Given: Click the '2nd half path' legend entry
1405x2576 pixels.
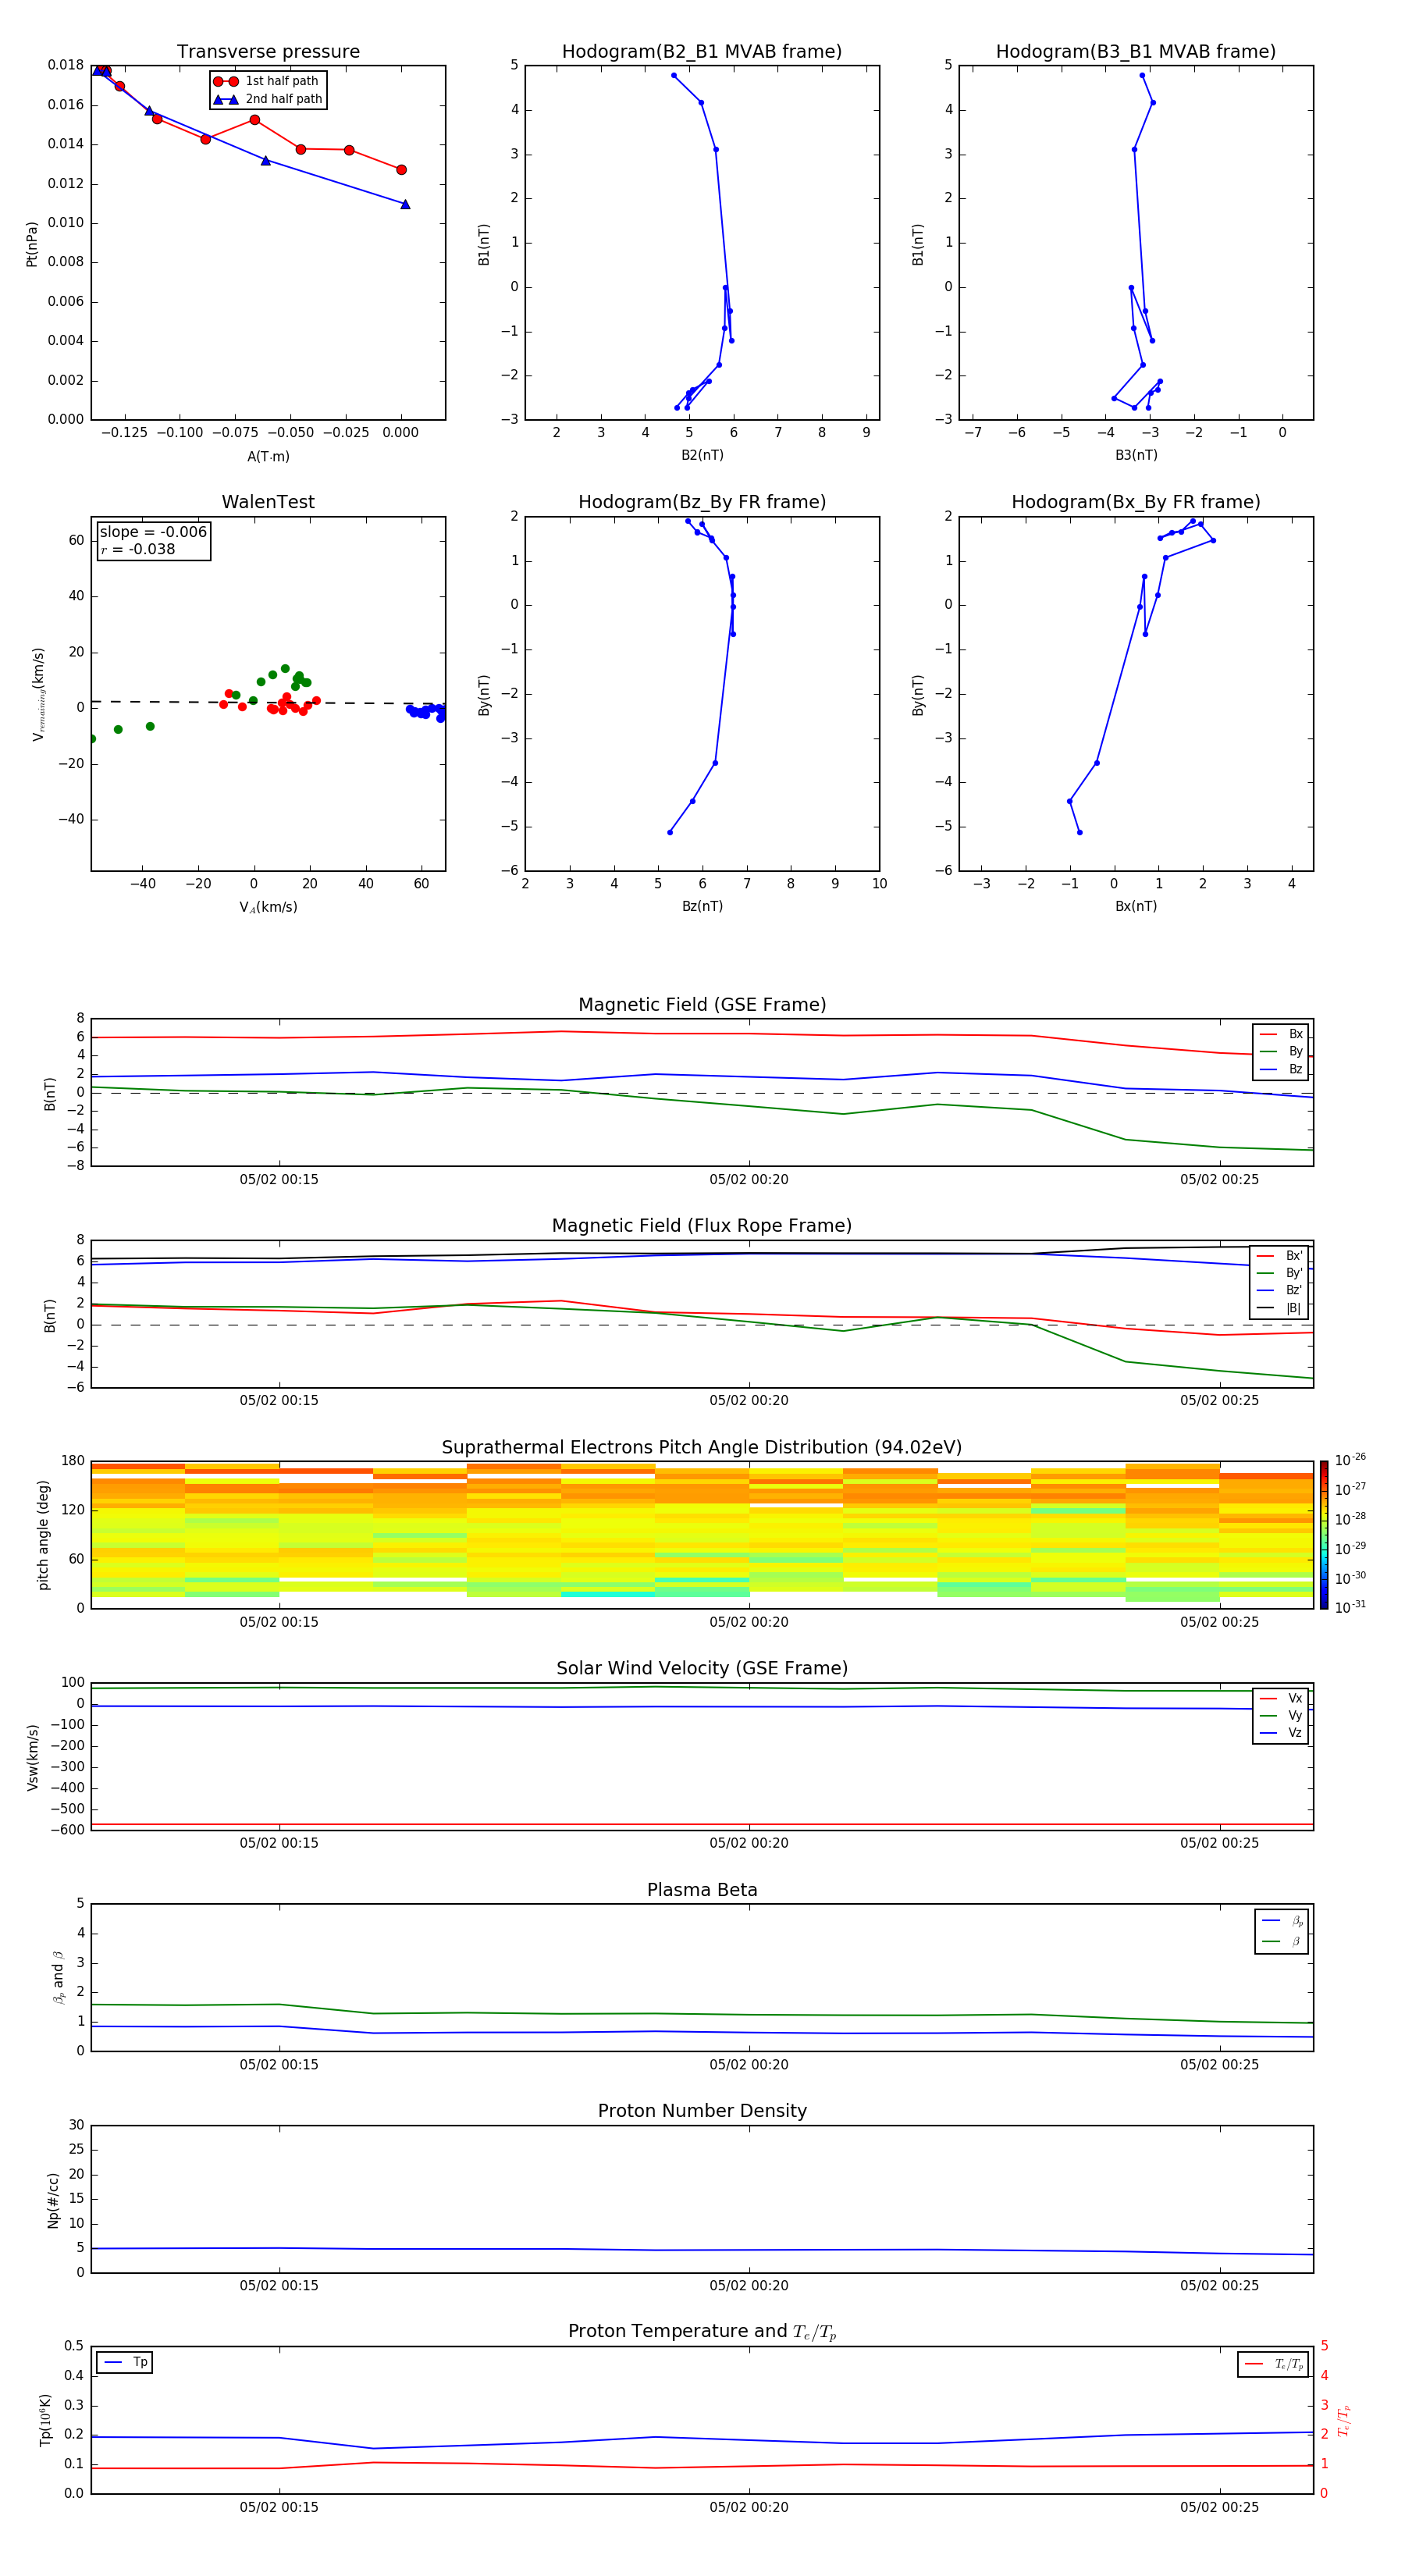Looking at the screenshot, I should (x=267, y=99).
